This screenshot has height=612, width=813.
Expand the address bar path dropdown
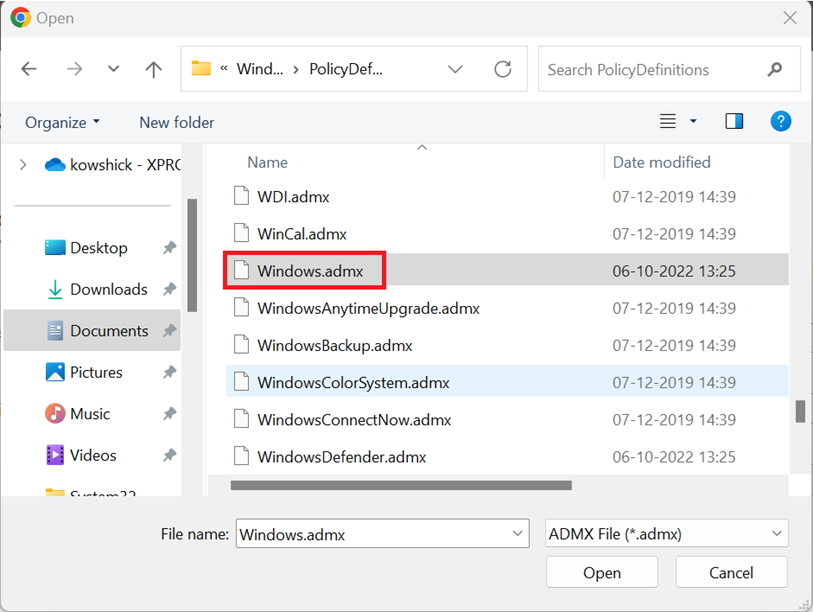(456, 70)
